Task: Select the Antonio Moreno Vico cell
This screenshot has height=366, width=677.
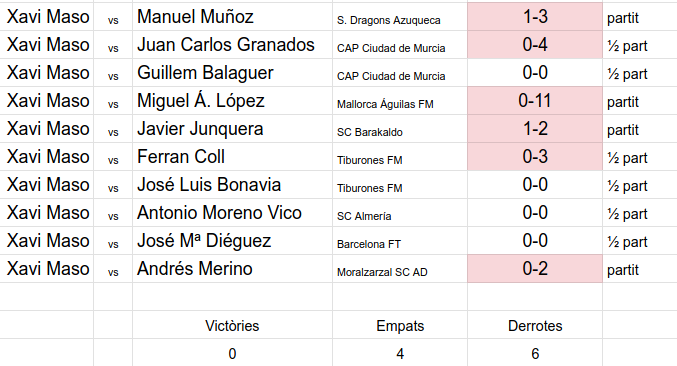Action: point(232,213)
